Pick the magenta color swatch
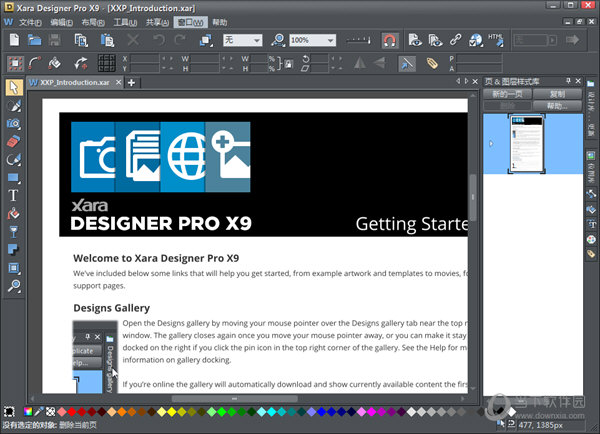 pos(372,412)
